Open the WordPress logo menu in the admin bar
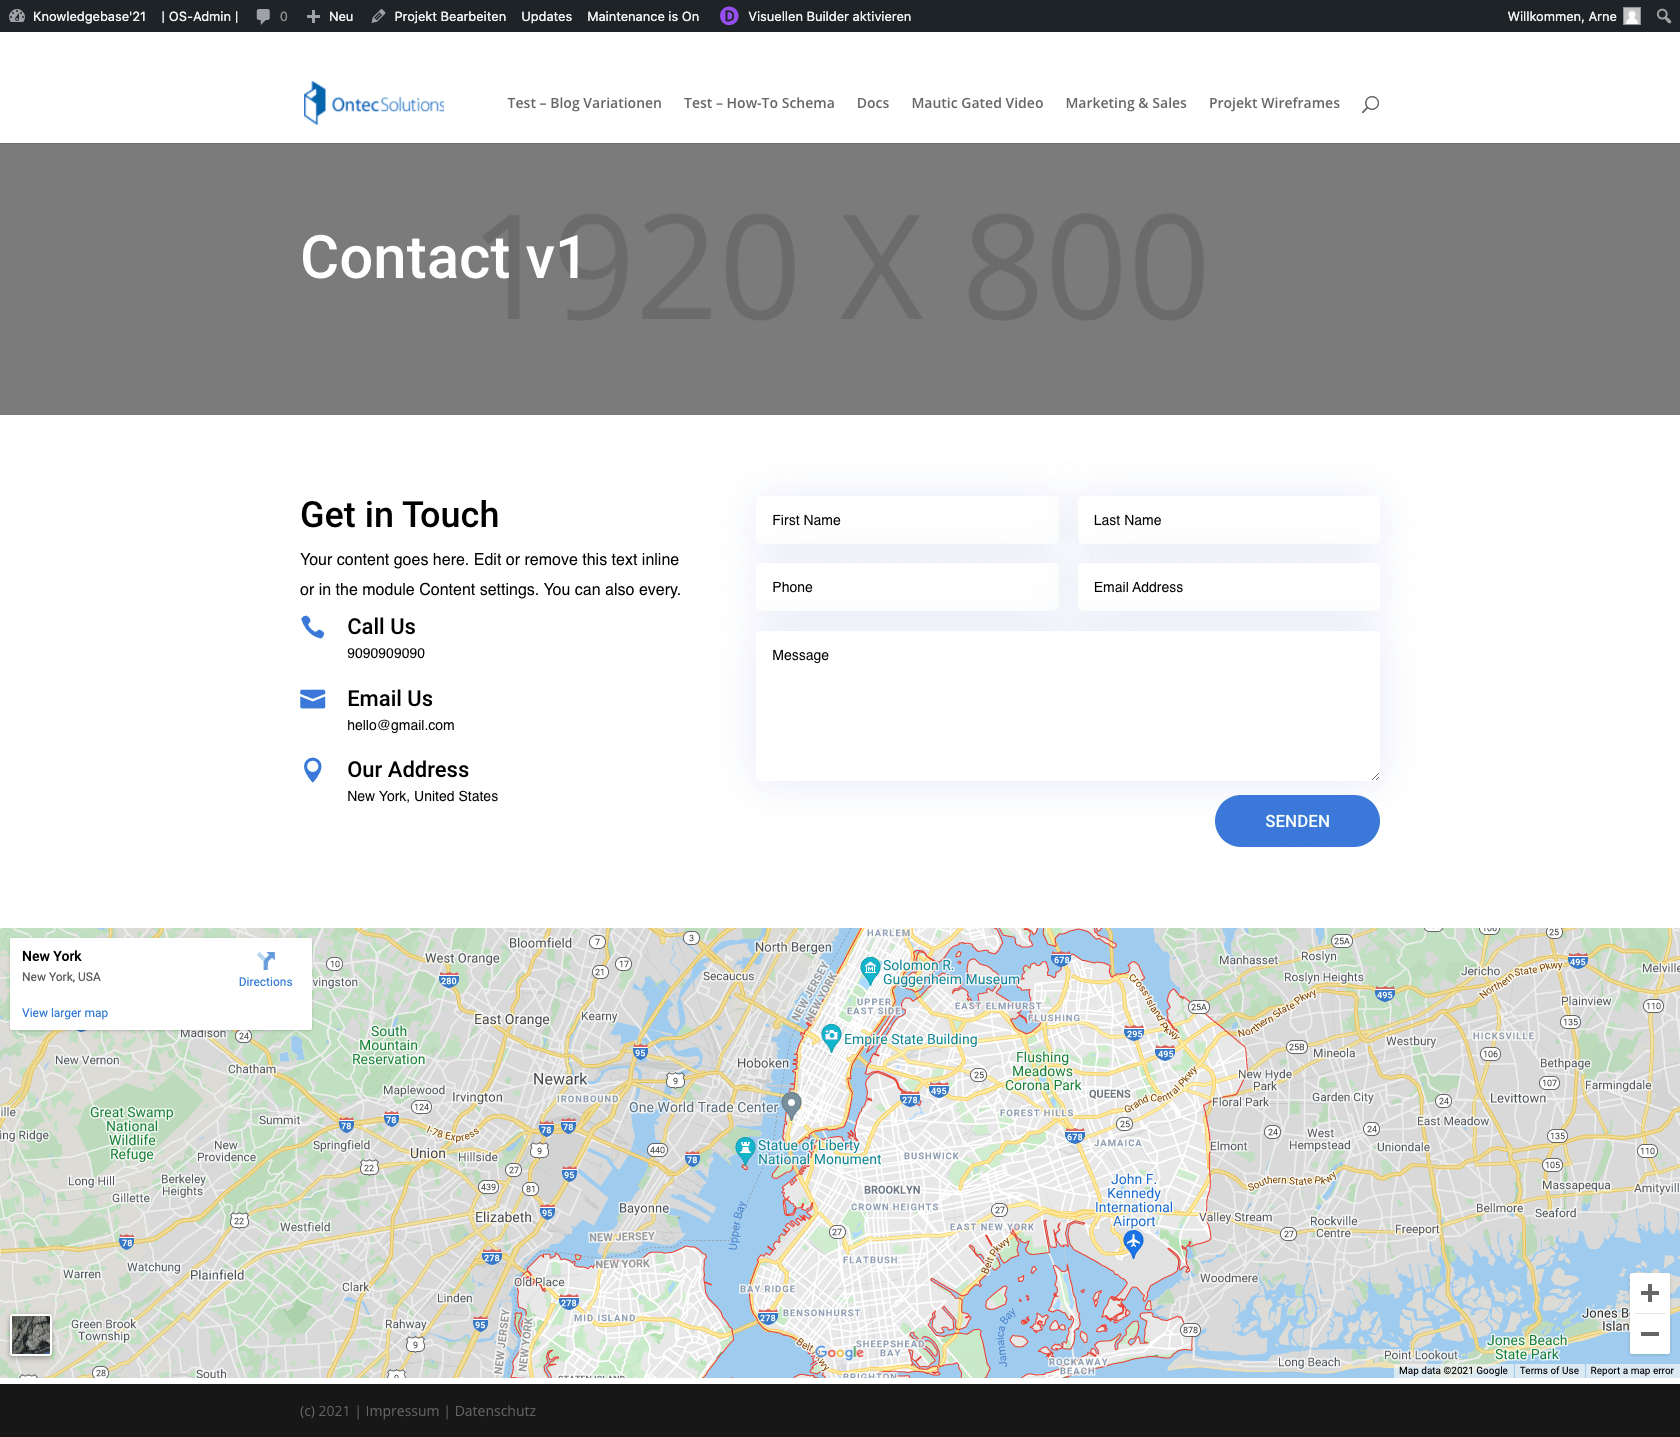This screenshot has height=1437, width=1680. 17,16
